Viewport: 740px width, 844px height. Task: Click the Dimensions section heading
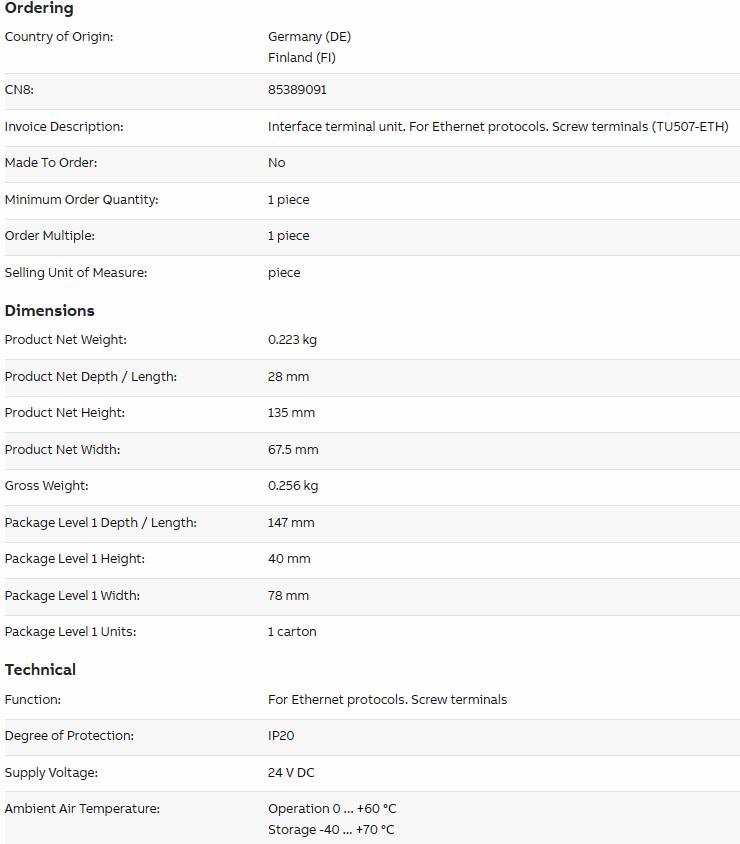tap(50, 311)
